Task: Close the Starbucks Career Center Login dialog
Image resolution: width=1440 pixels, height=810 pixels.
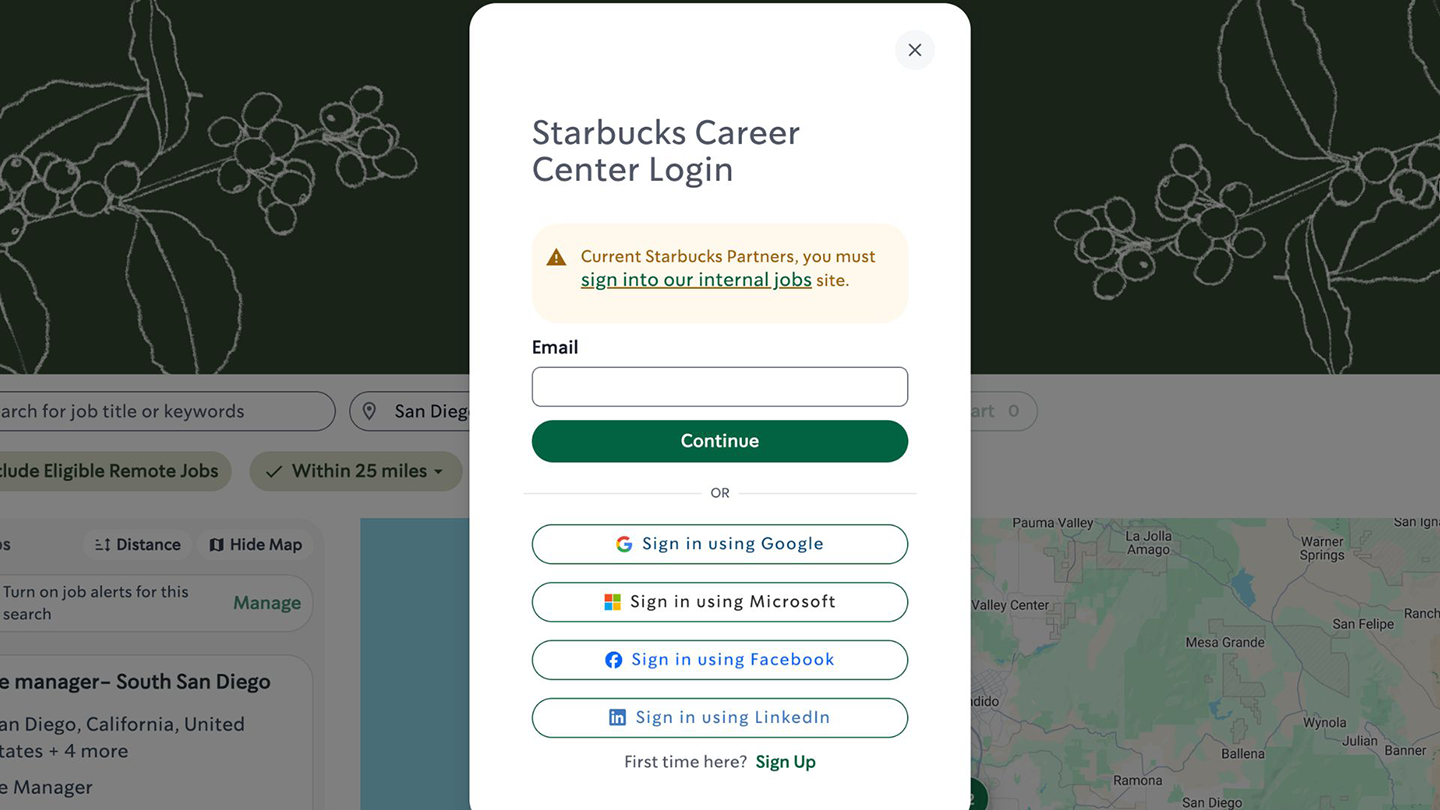Action: 914,50
